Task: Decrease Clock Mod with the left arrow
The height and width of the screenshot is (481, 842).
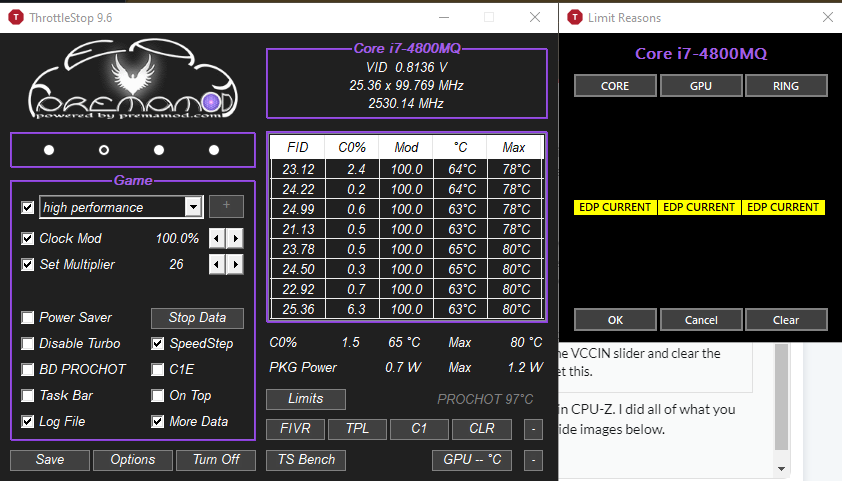Action: (216, 238)
